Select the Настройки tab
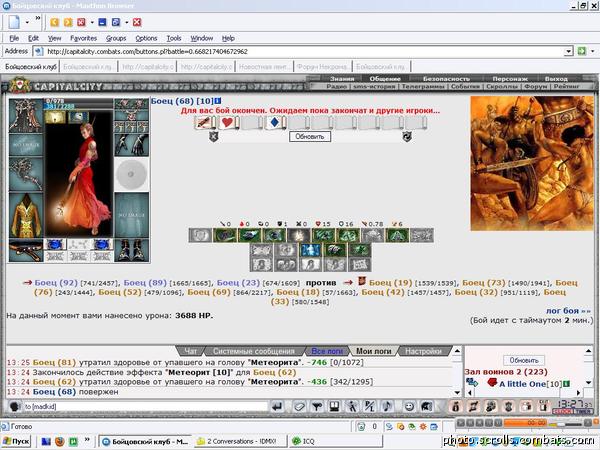This screenshot has height=450, width=600. [423, 351]
